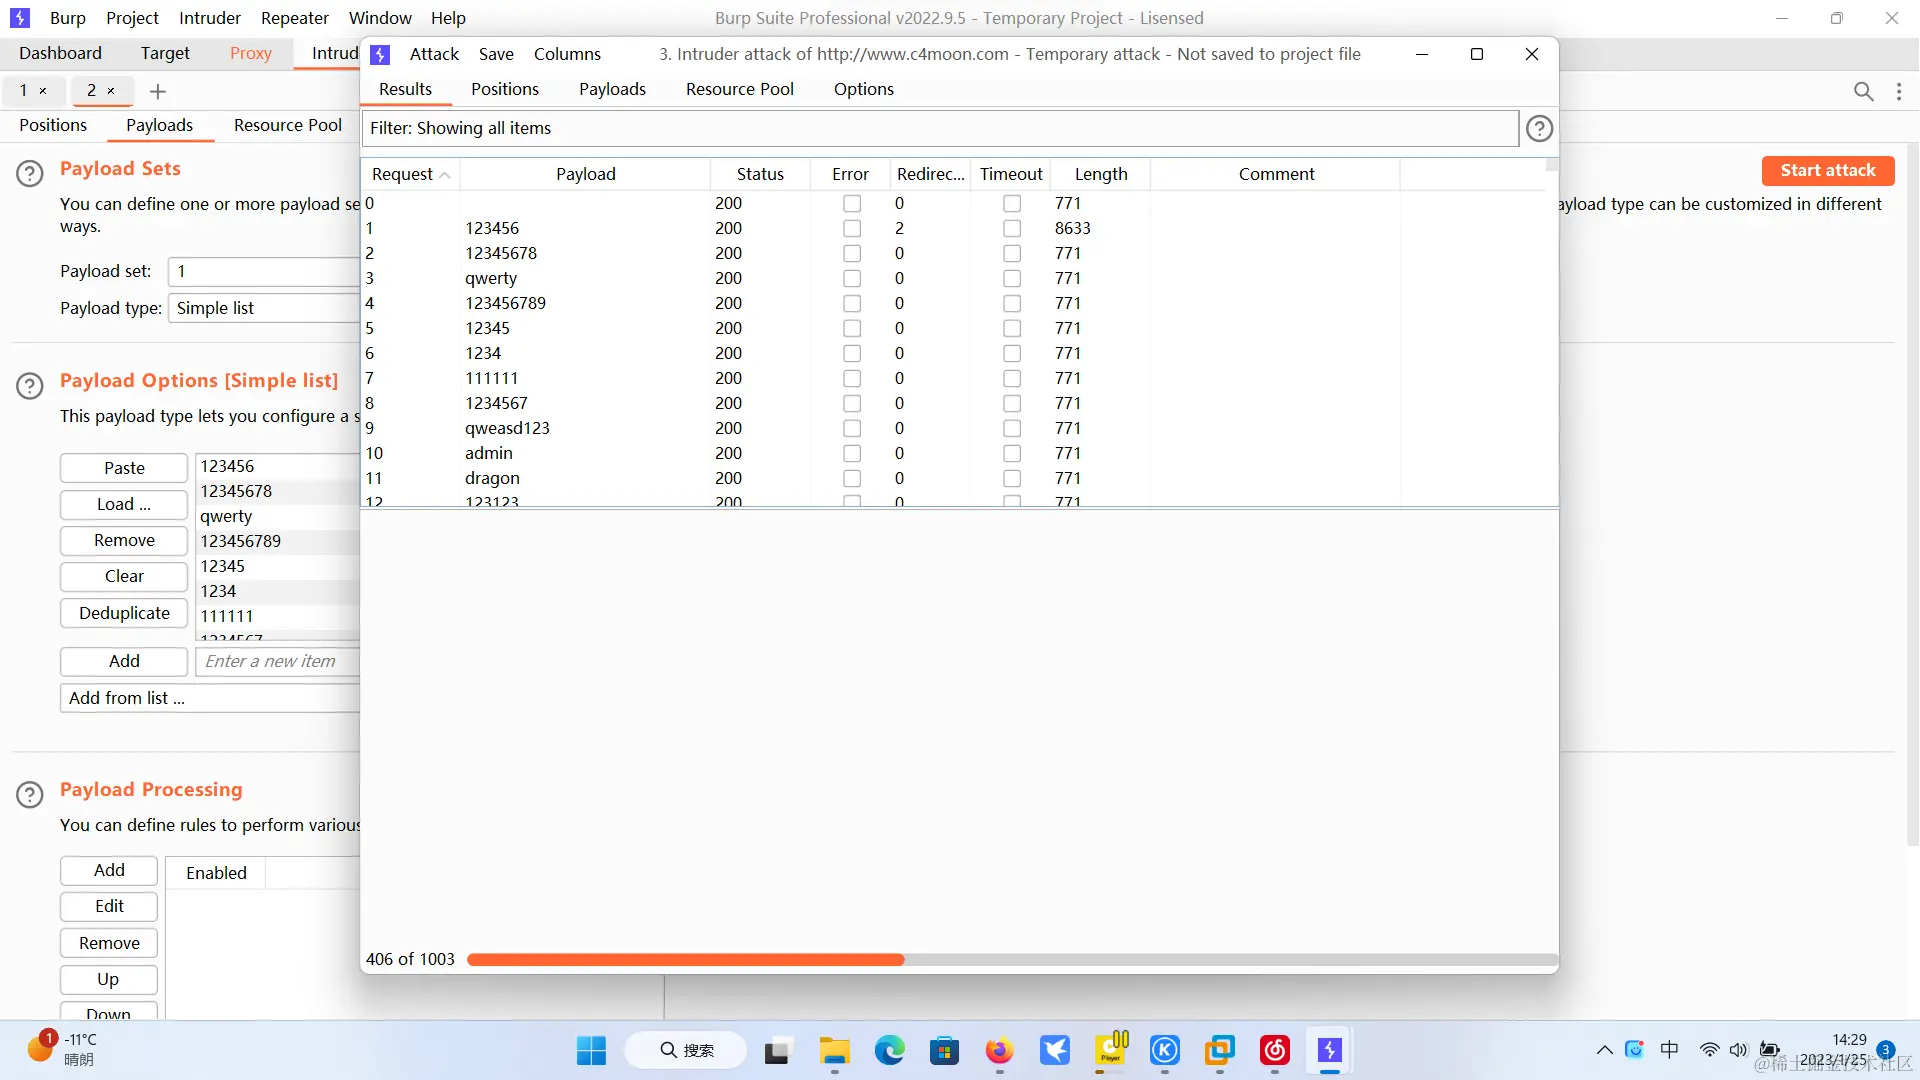Image resolution: width=1920 pixels, height=1080 pixels.
Task: Close Intruder tab 2
Action: [x=111, y=91]
